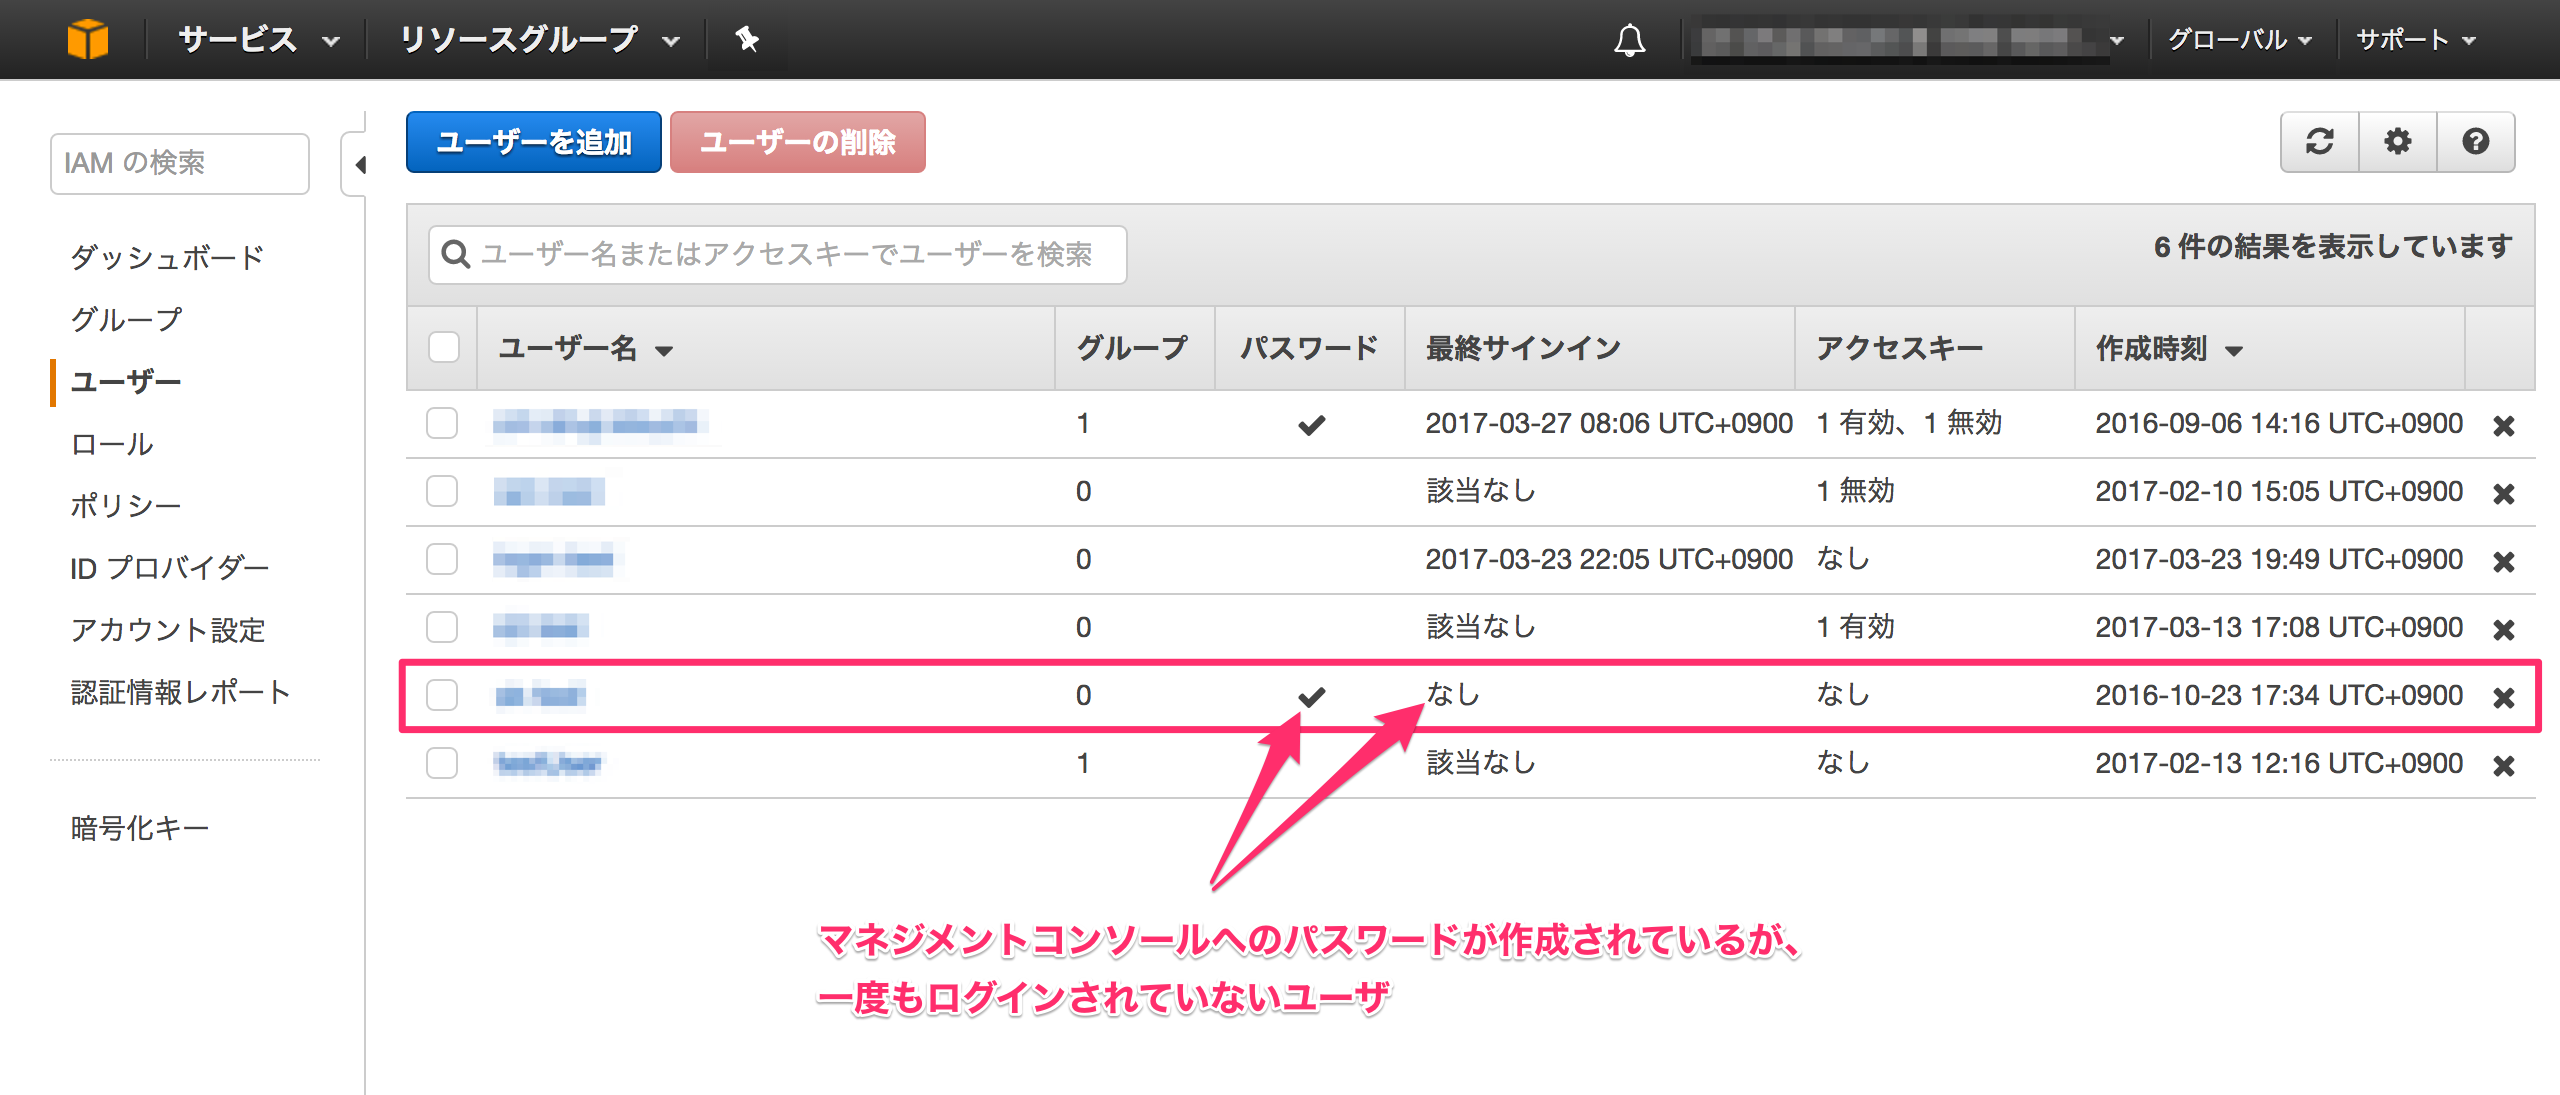Check the user created 2017-03-13 17:08

pyautogui.click(x=442, y=627)
